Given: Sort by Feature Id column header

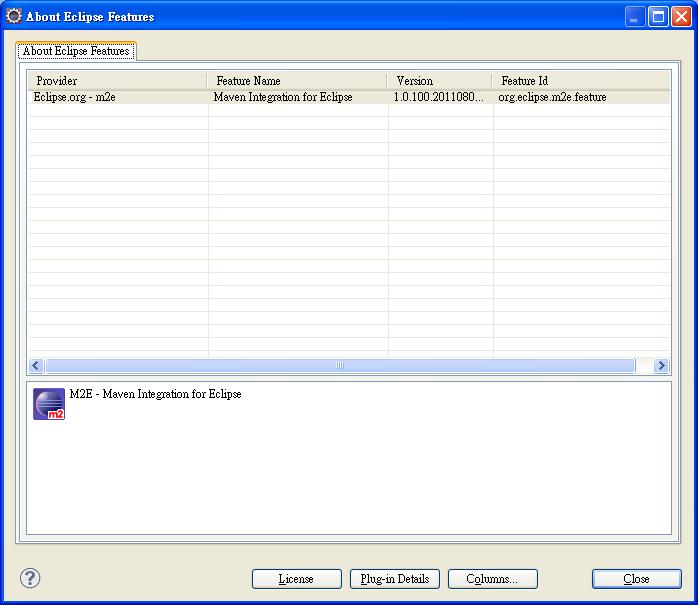Looking at the screenshot, I should [581, 81].
